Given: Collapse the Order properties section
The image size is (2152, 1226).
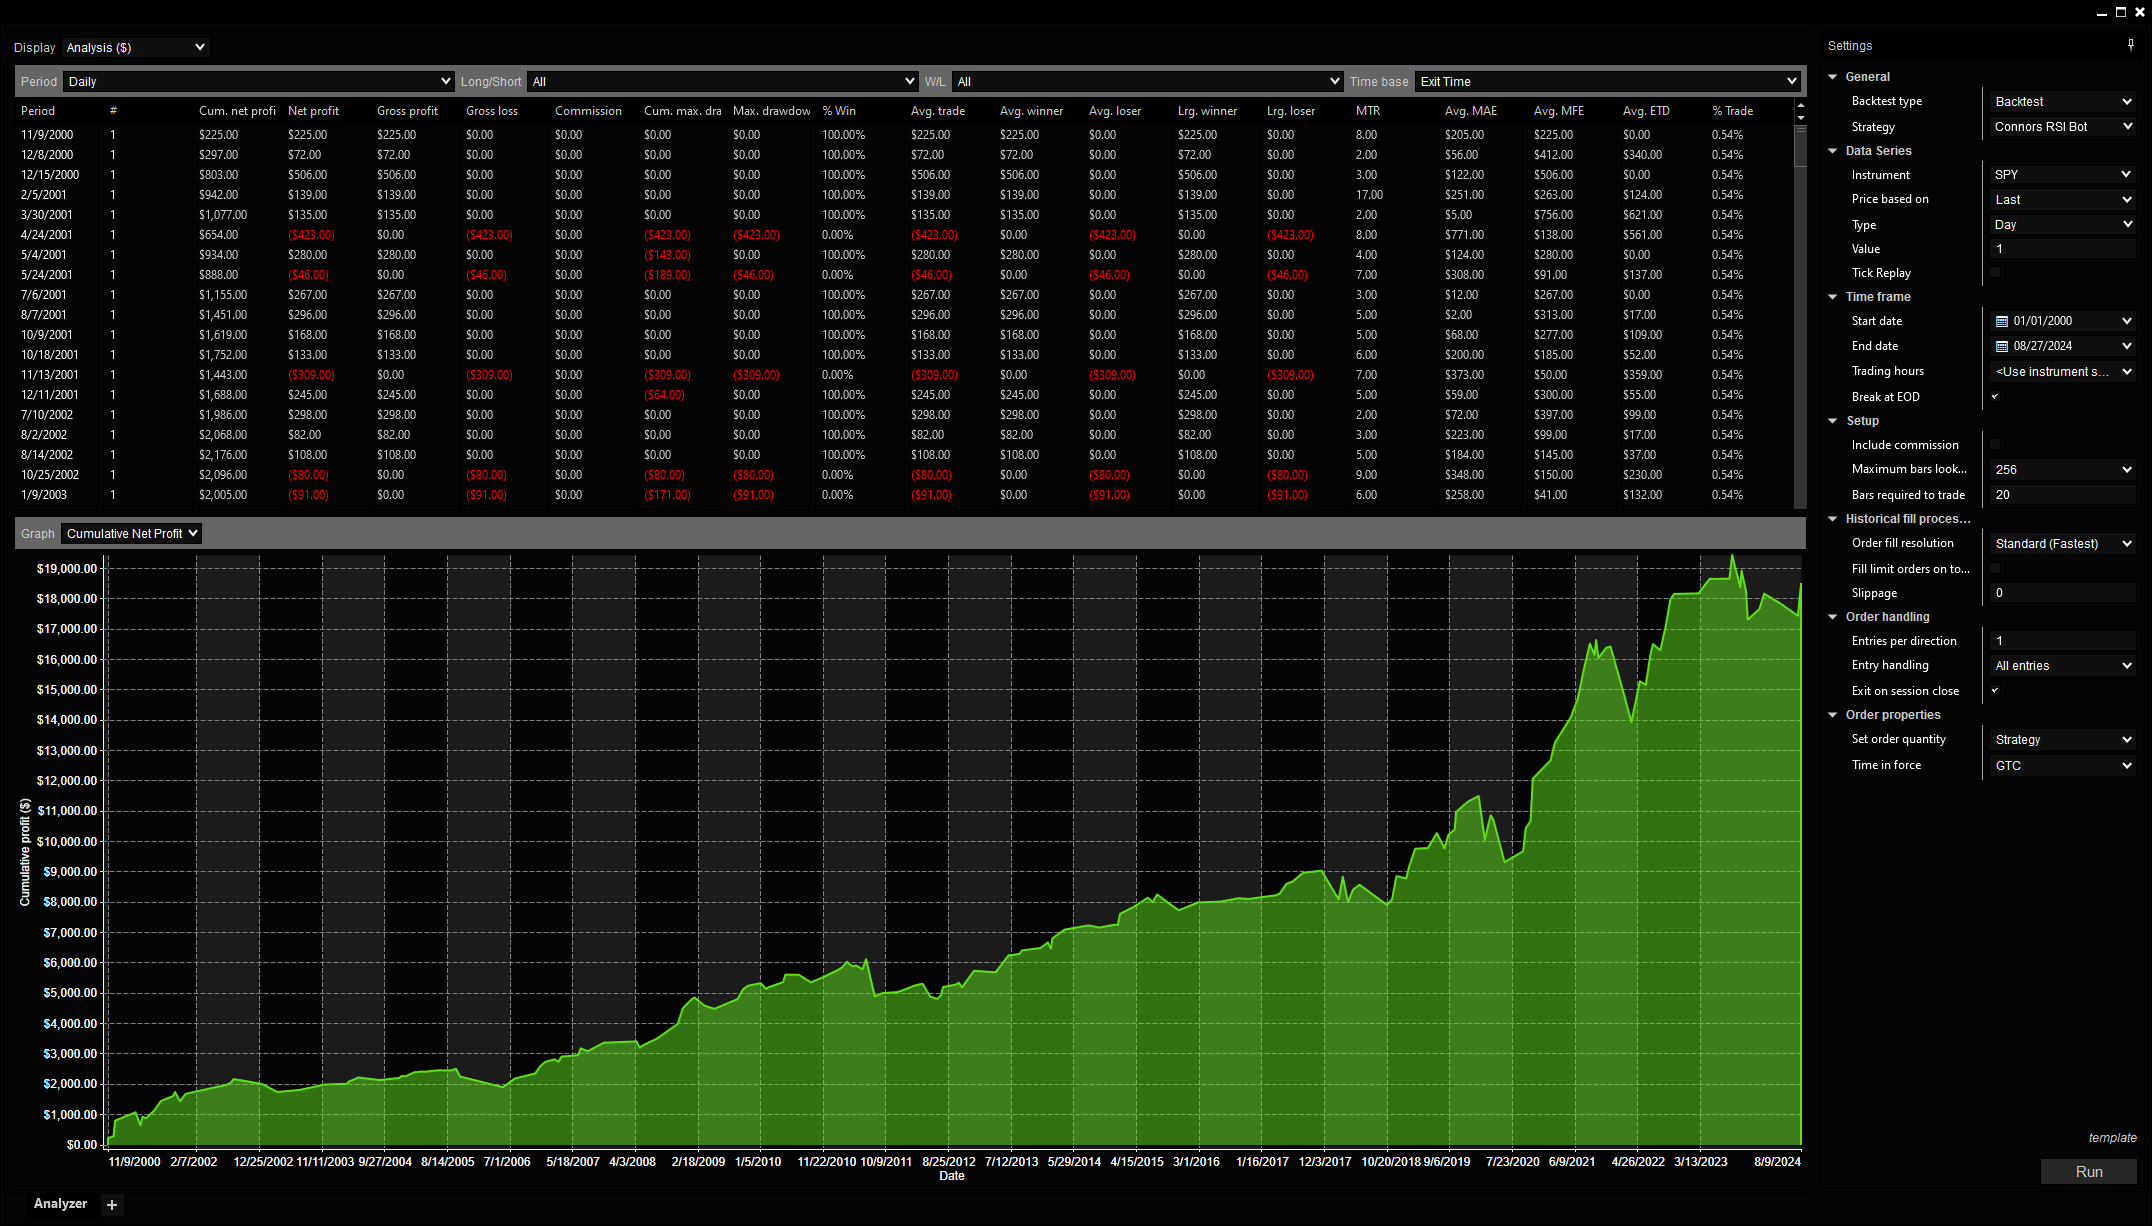Looking at the screenshot, I should pyautogui.click(x=1833, y=715).
